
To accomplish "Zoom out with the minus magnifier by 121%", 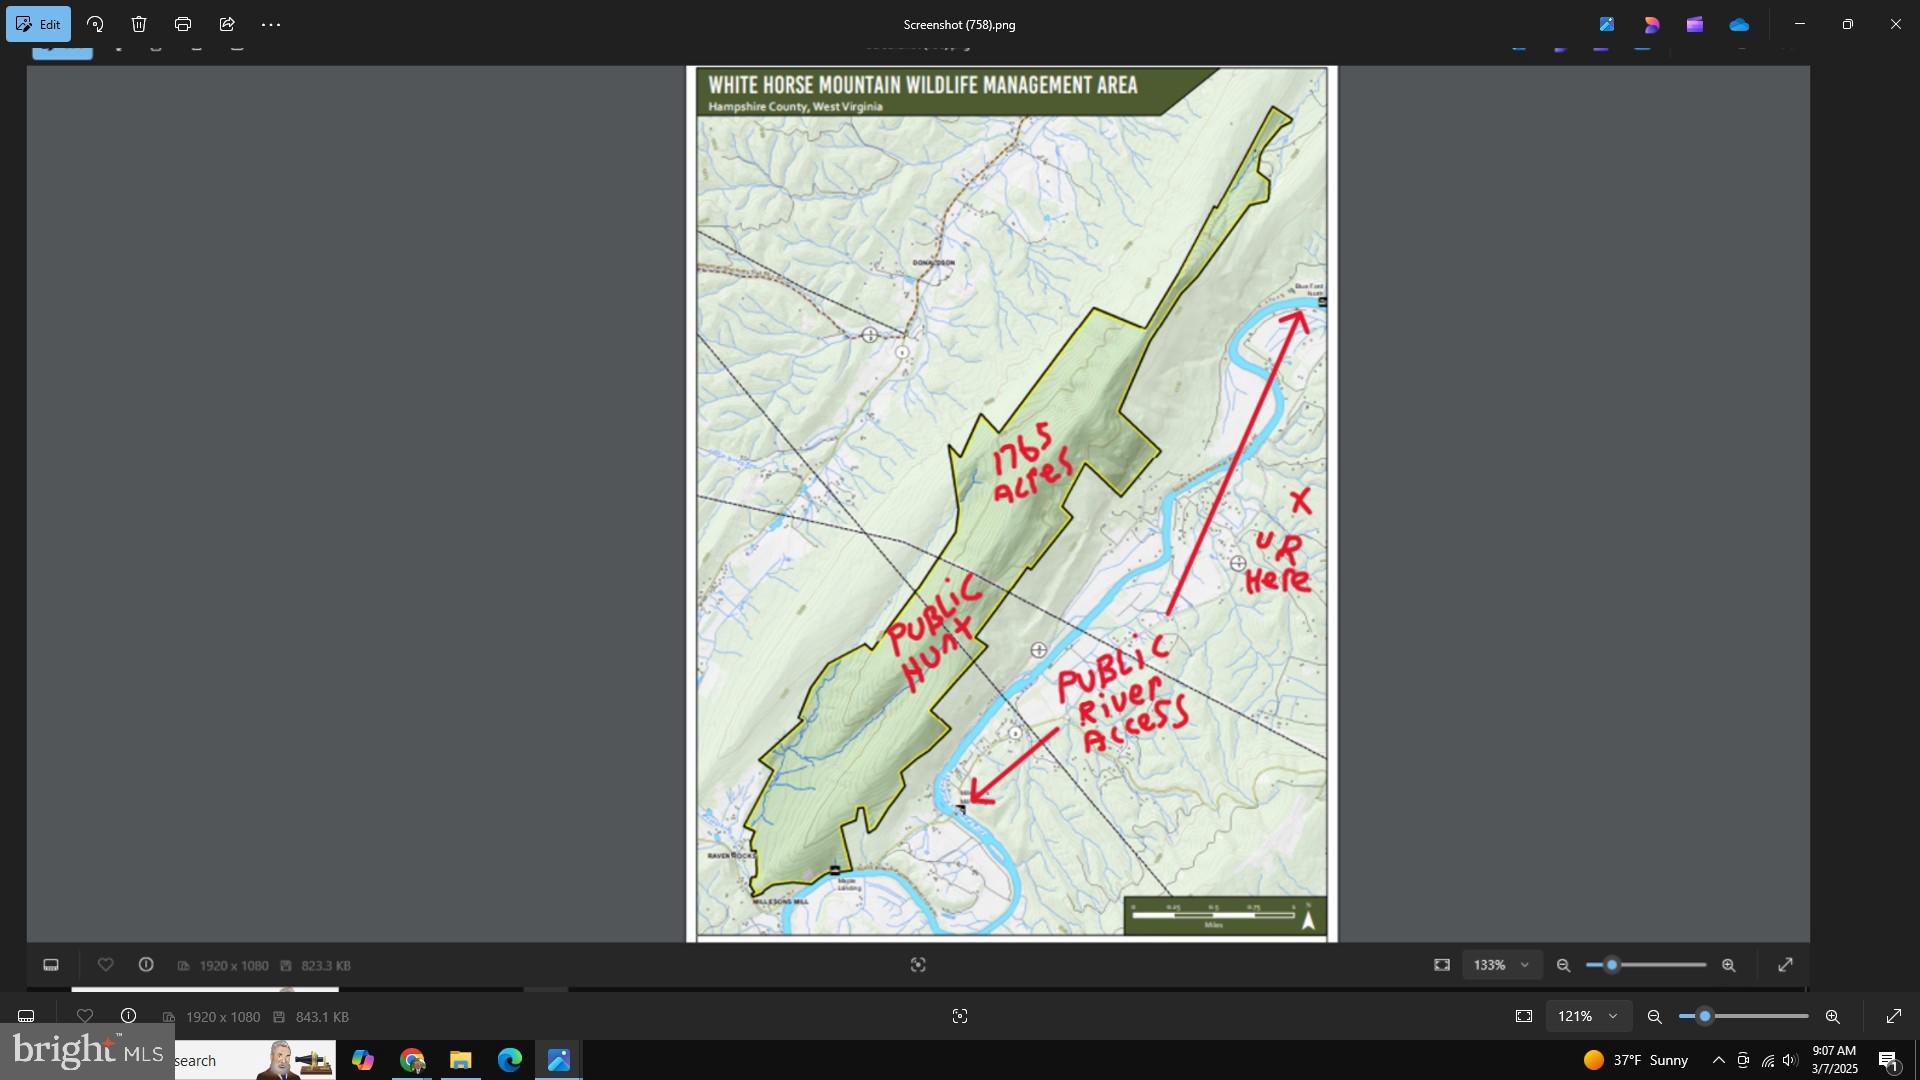I will (x=1655, y=1016).
